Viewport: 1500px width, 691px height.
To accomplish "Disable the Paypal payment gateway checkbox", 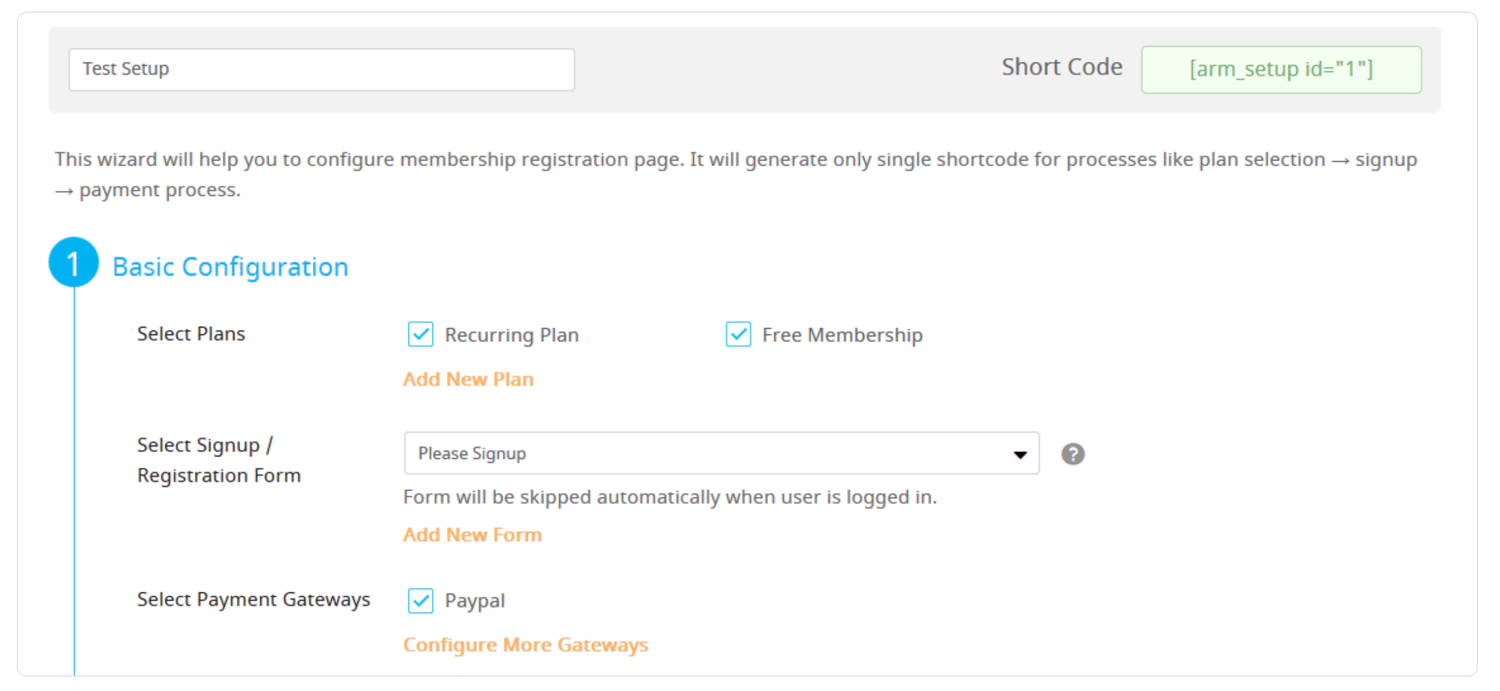I will 421,600.
